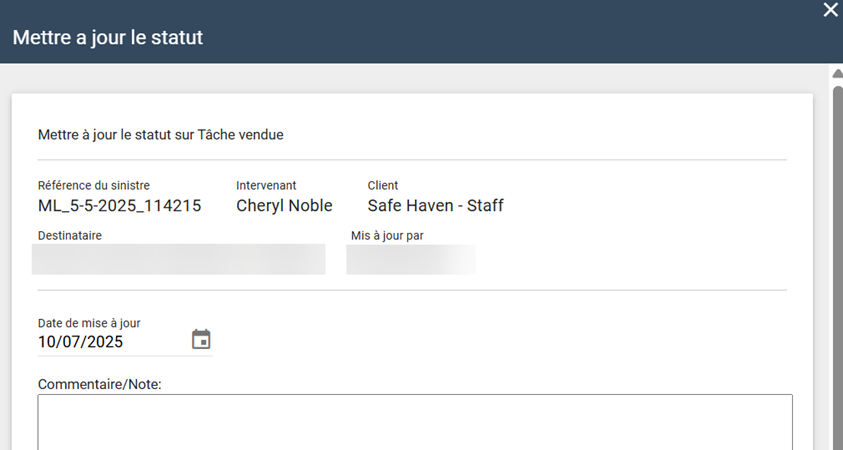Click the Client label
The width and height of the screenshot is (843, 450).
coord(383,185)
